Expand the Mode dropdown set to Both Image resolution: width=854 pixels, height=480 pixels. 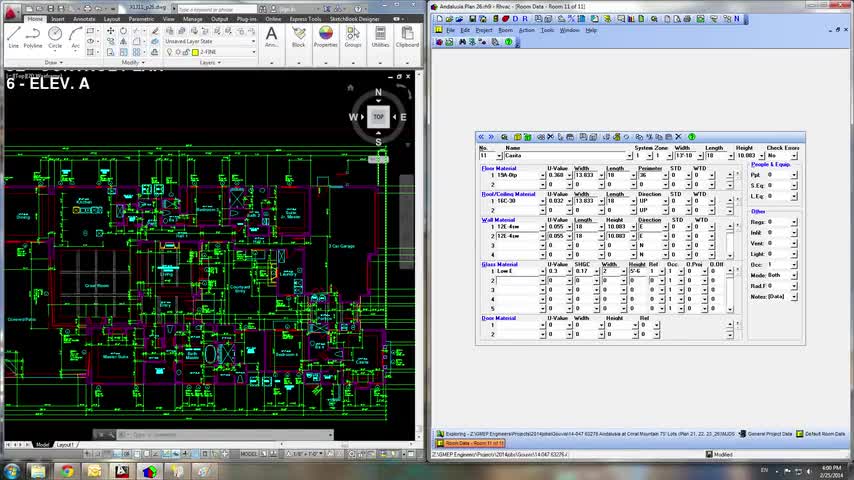click(x=794, y=274)
